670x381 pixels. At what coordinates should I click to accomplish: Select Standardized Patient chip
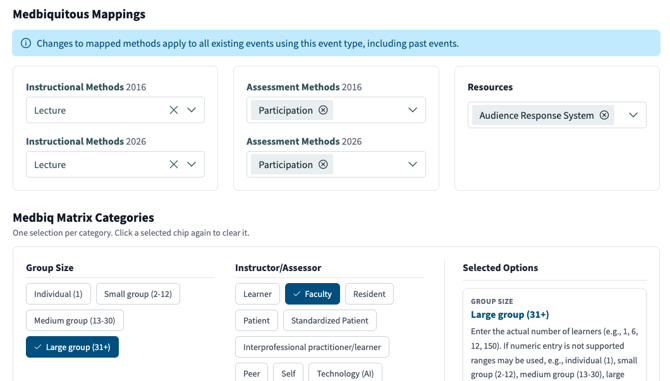pos(329,320)
